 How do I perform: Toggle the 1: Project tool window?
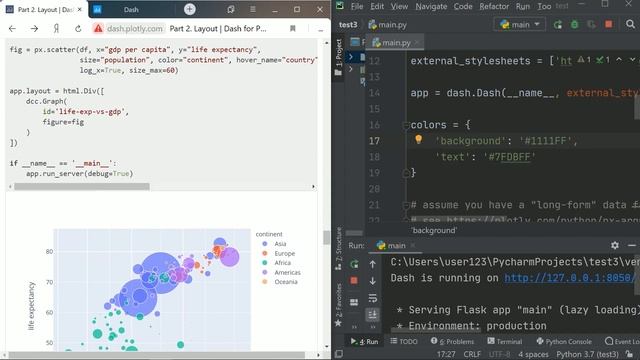338,57
